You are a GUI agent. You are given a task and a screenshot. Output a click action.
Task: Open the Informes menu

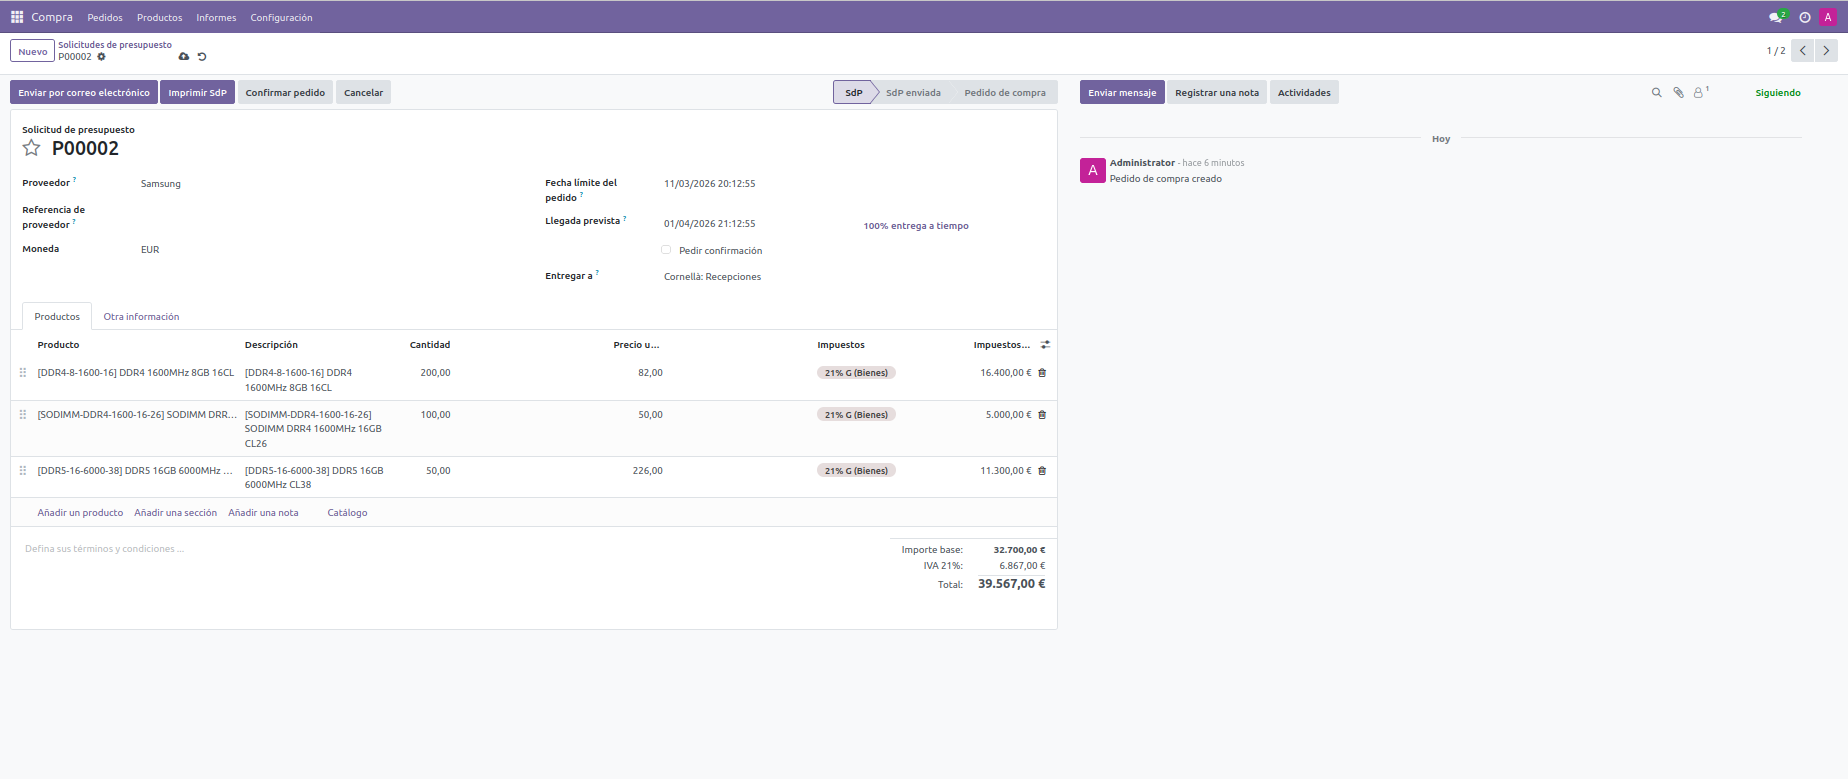(x=216, y=18)
